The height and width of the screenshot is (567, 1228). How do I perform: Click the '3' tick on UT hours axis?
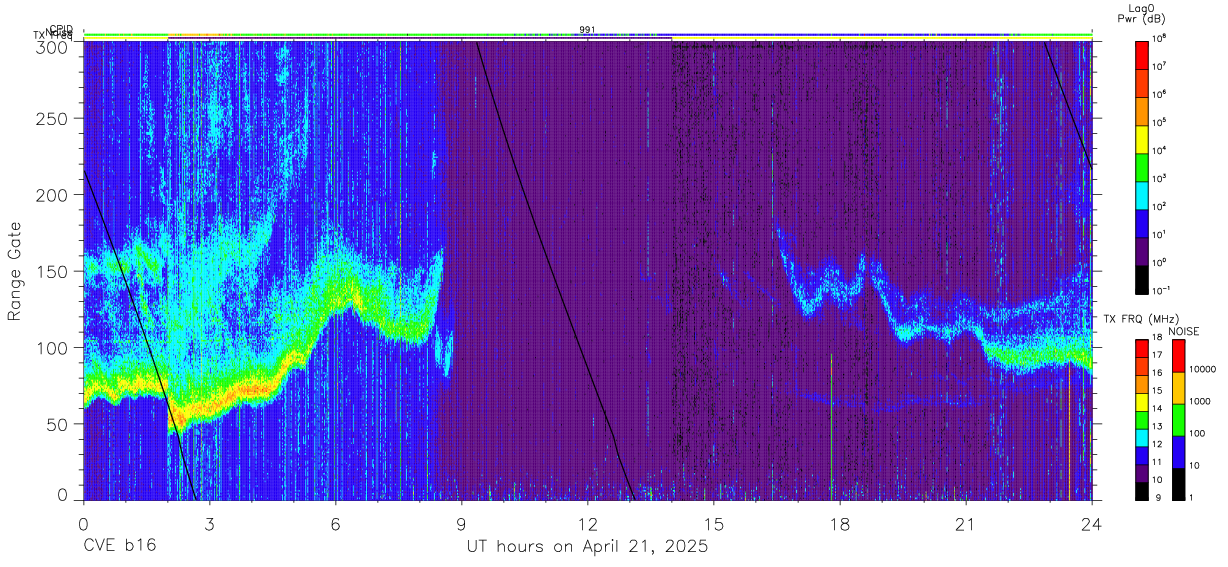point(209,523)
